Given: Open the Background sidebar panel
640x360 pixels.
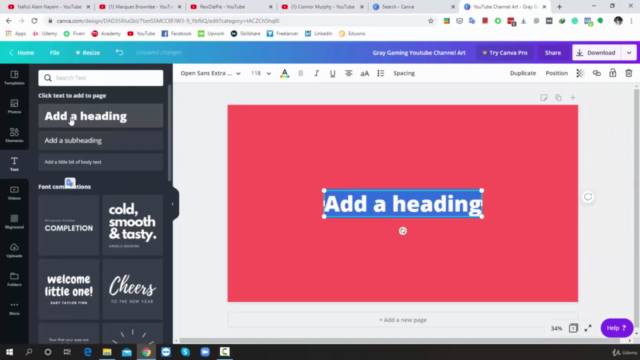Looking at the screenshot, I should [x=14, y=221].
